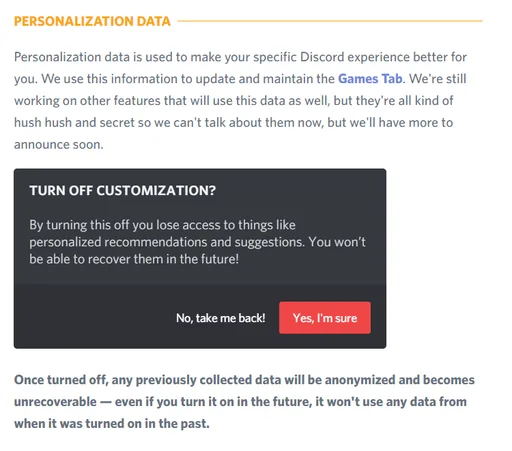The width and height of the screenshot is (512, 451).
Task: Click the sentence starting "Personalization data is used"
Action: coord(240,57)
